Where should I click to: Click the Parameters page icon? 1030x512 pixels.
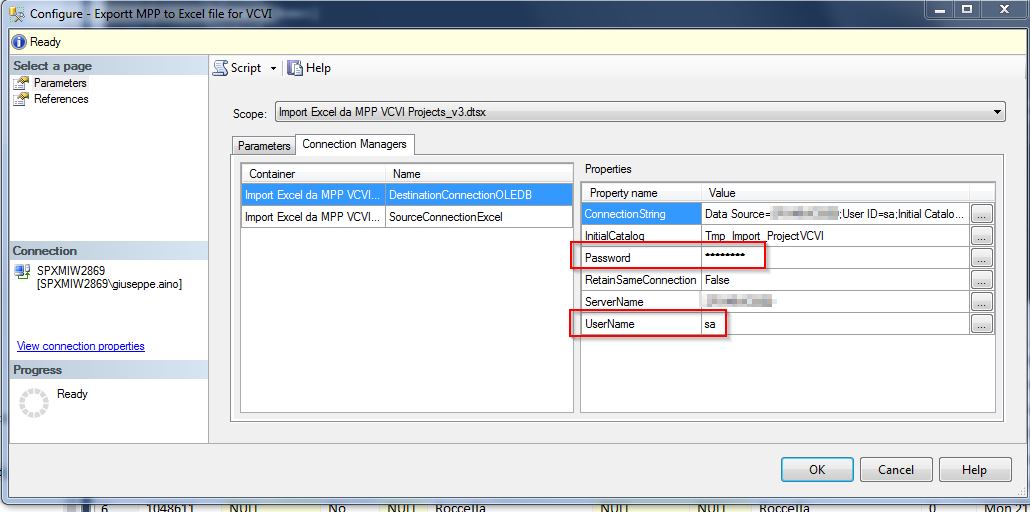(x=22, y=83)
